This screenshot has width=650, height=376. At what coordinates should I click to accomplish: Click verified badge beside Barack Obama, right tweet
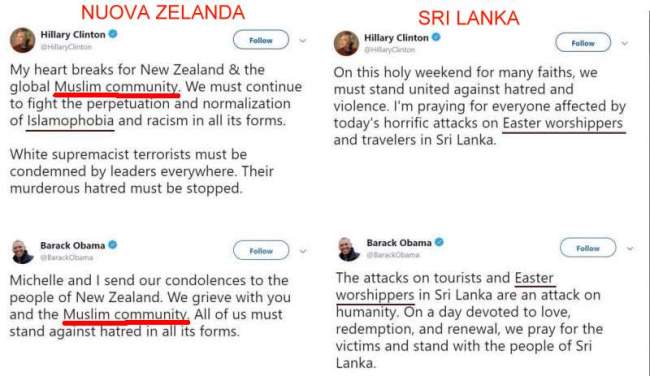(439, 242)
